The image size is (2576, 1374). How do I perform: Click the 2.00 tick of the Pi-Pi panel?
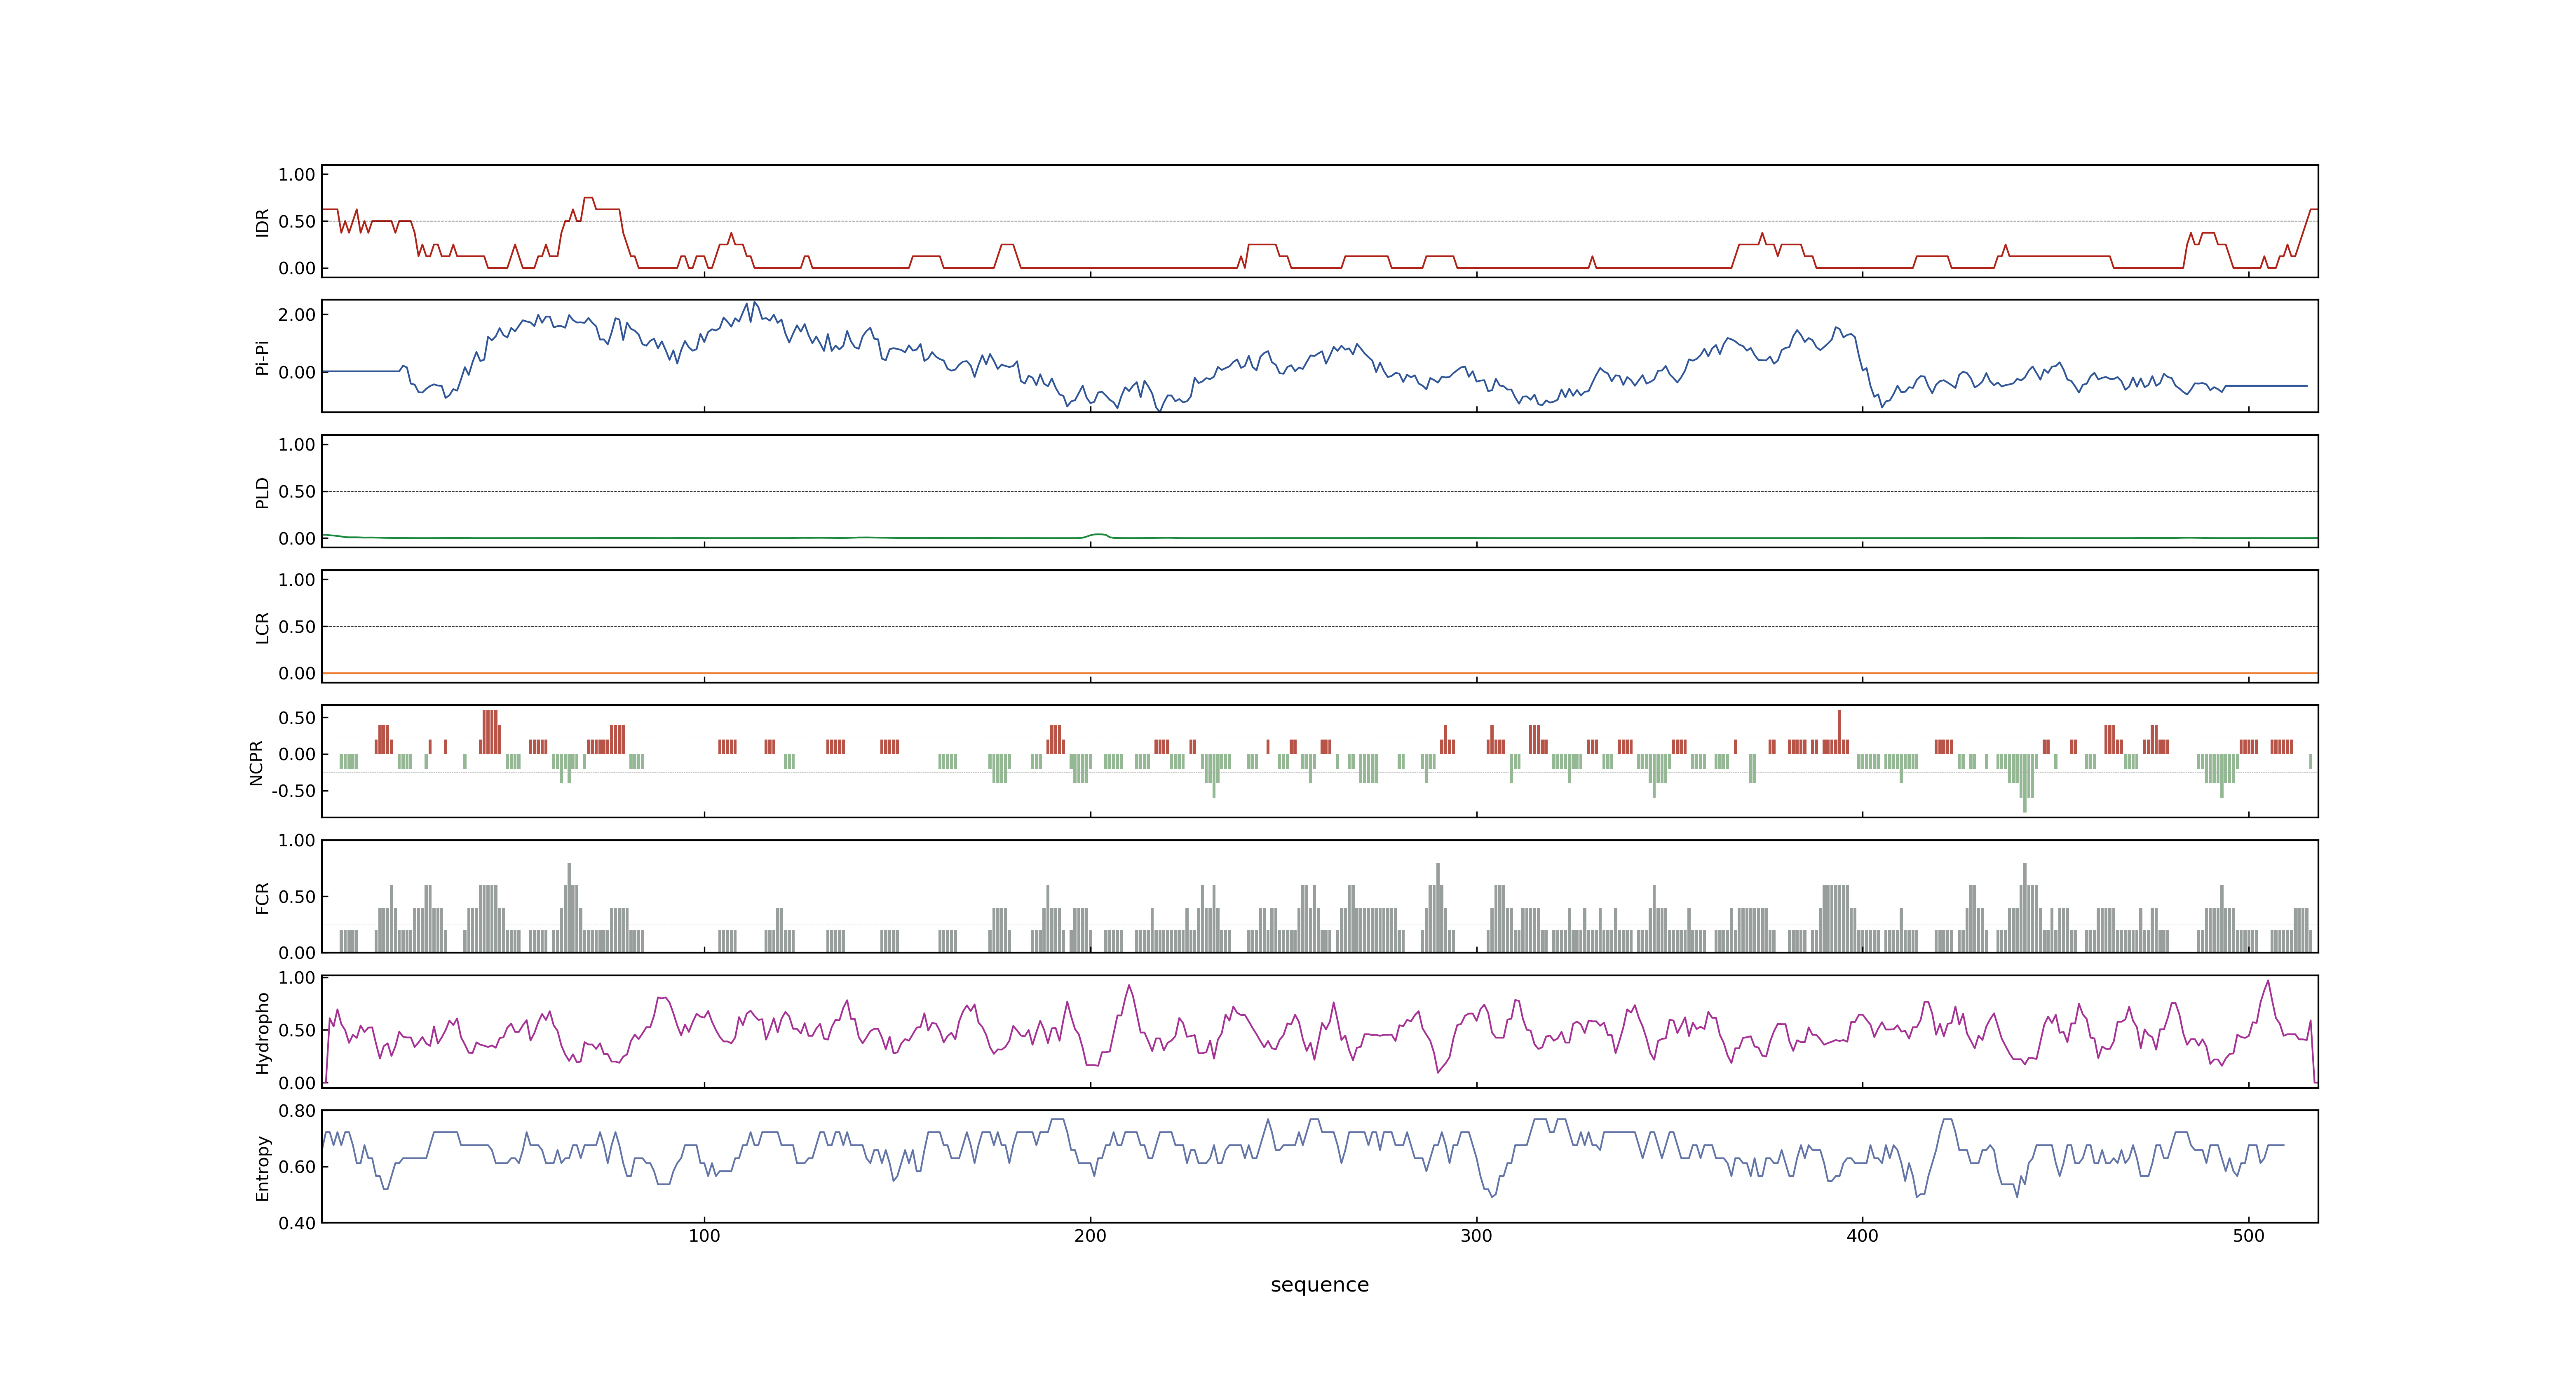coord(297,314)
